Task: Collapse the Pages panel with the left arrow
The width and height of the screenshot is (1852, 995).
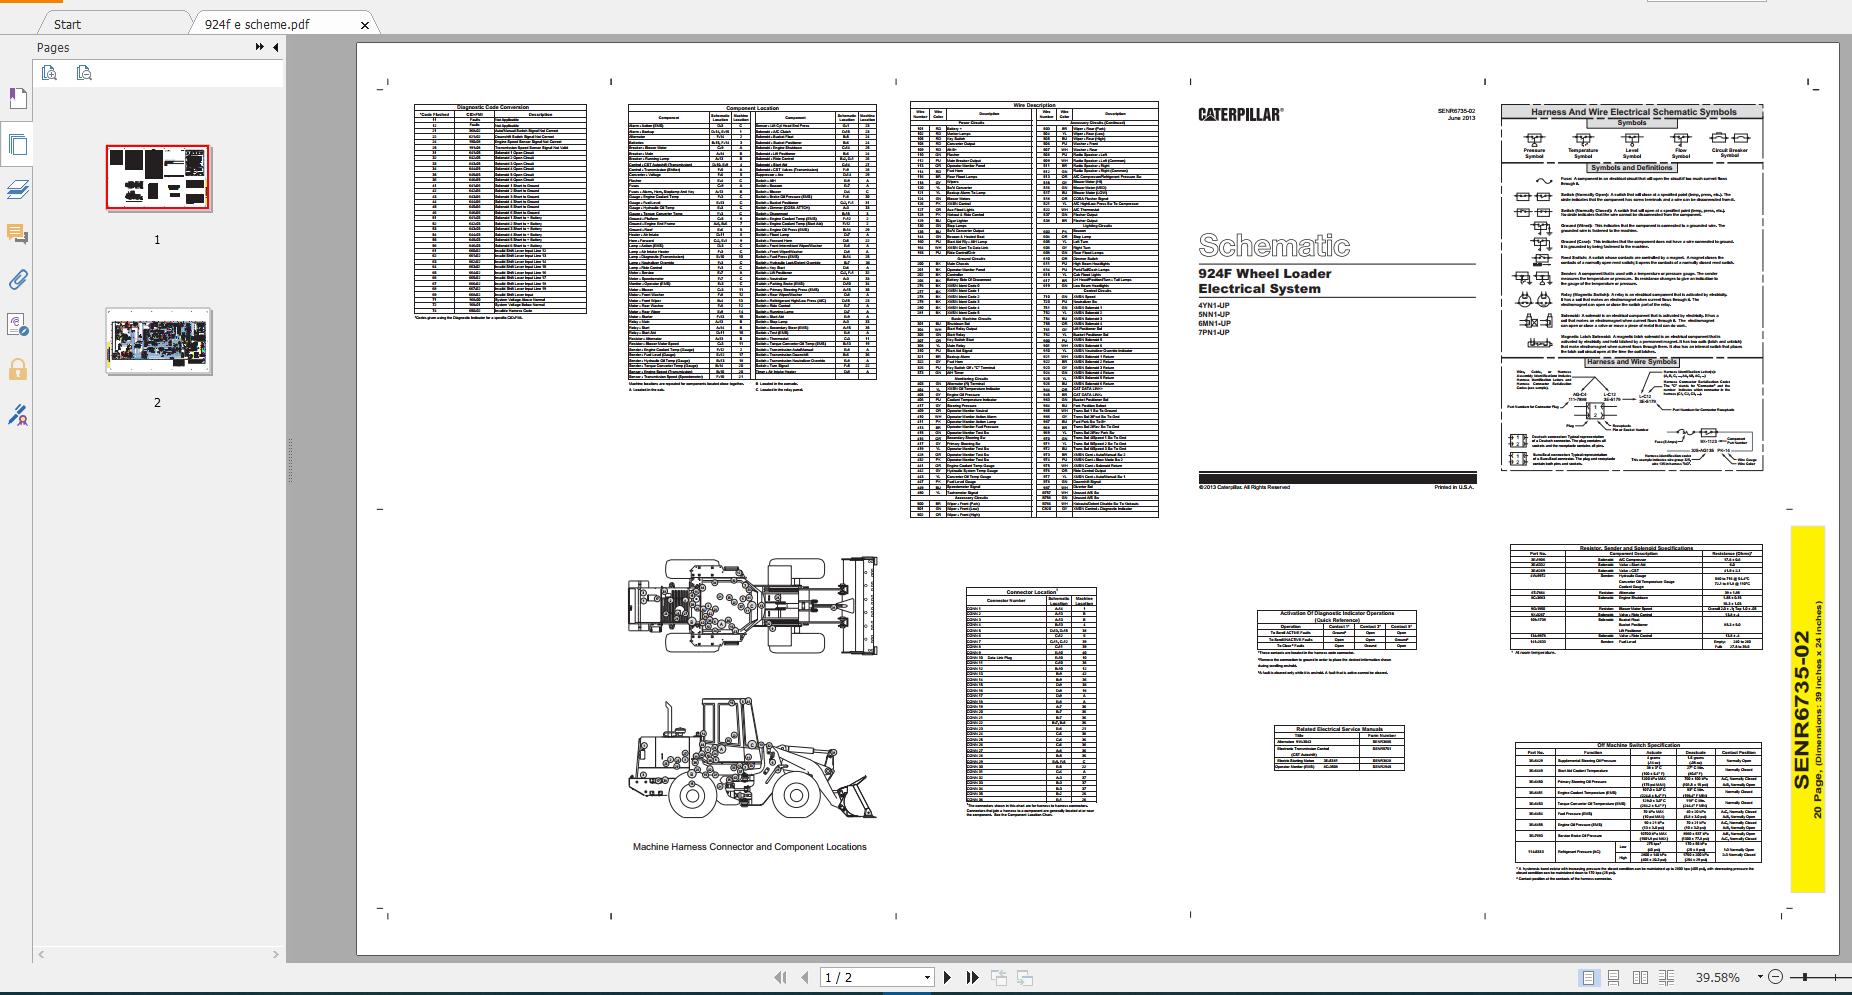Action: point(276,47)
